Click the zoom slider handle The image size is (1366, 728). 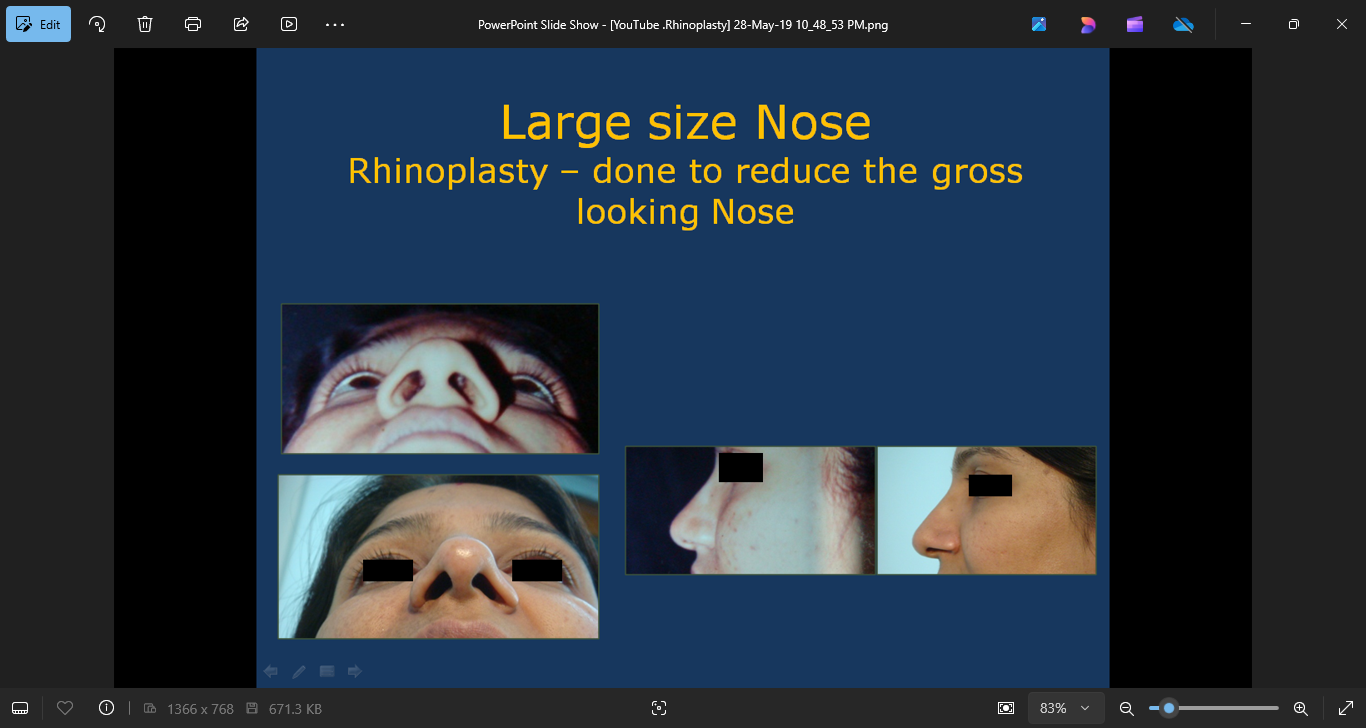(x=1168, y=708)
